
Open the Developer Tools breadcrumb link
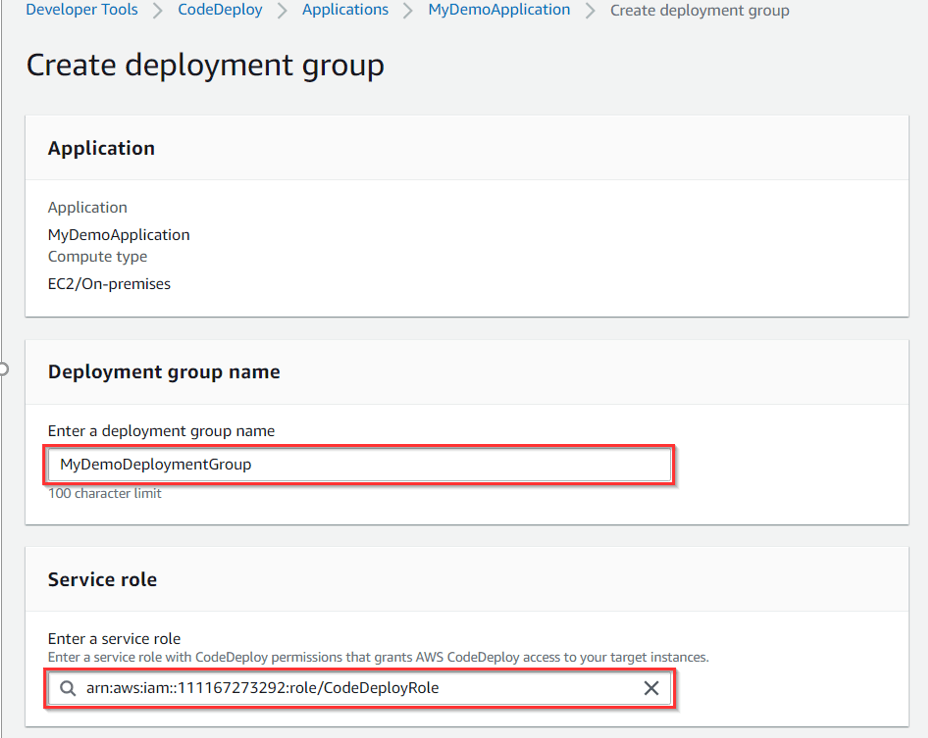(x=81, y=10)
